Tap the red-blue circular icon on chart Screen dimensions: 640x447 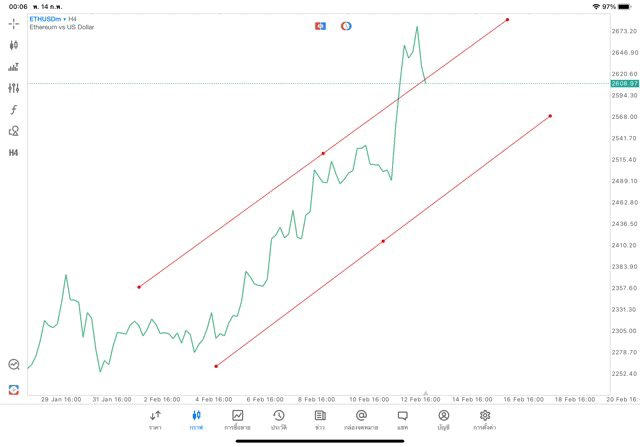point(346,26)
